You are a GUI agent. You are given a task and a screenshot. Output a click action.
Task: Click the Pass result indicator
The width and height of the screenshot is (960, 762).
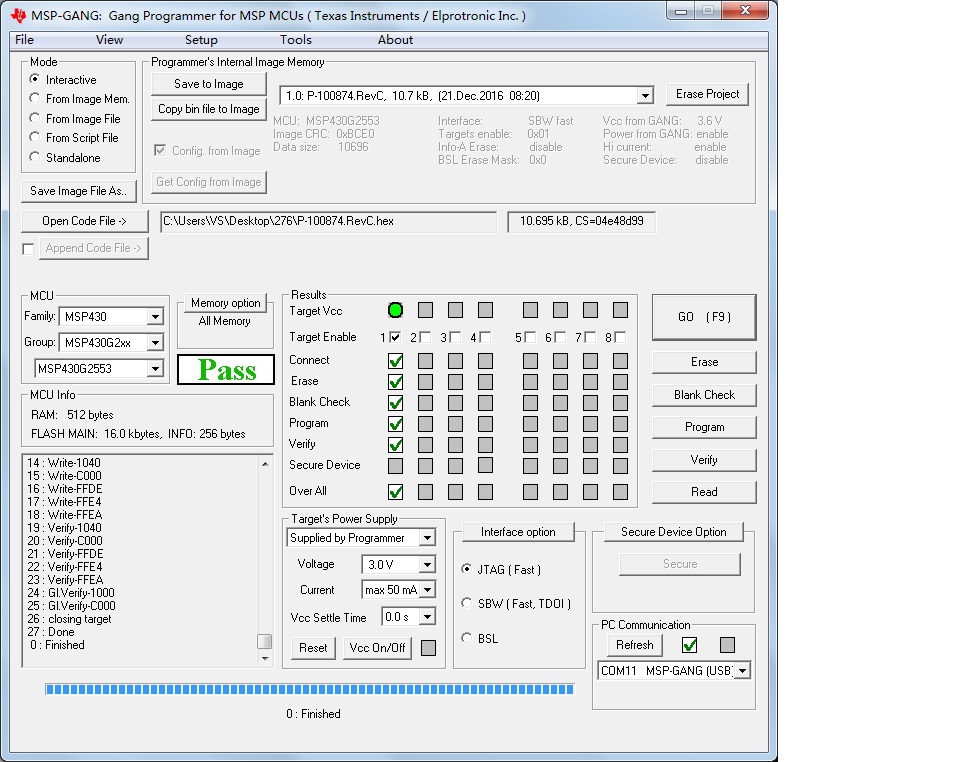tap(226, 370)
